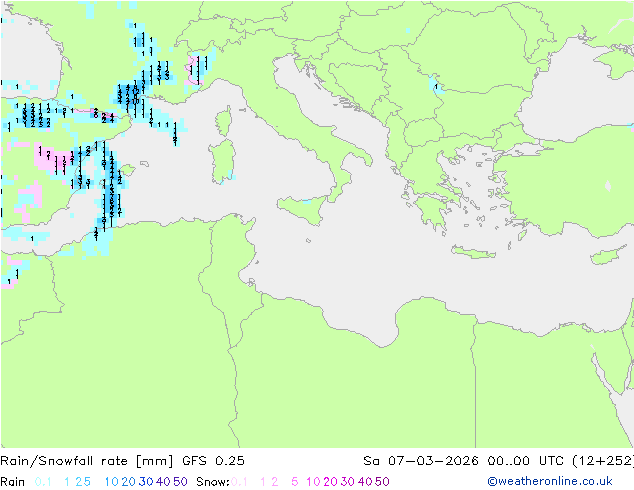634x490 pixels.
Task: Click the island of Corsica on the map
Action: [224, 120]
